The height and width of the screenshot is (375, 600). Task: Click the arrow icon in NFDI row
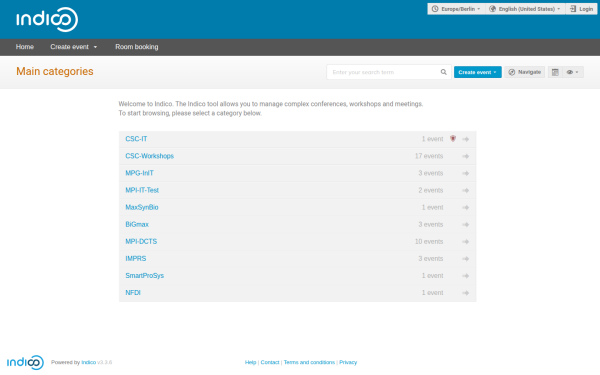[466, 293]
